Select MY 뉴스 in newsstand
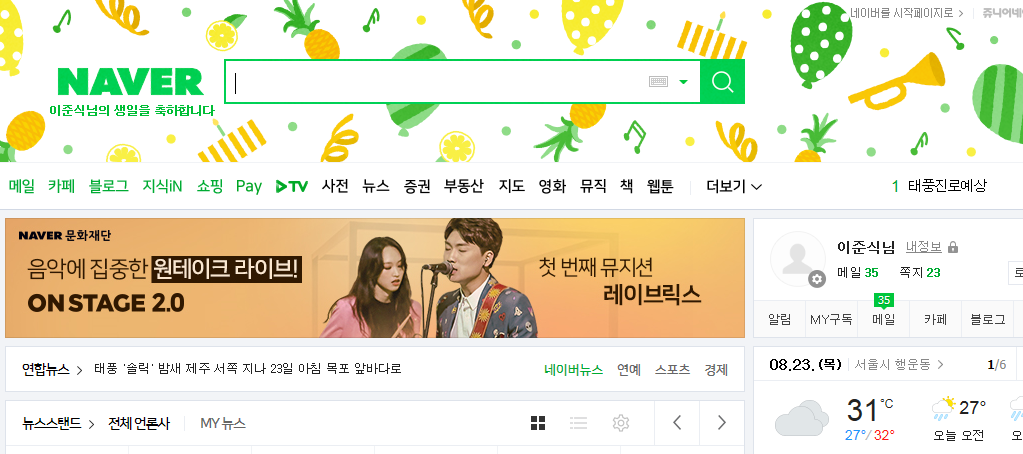The height and width of the screenshot is (454, 1023). 223,423
